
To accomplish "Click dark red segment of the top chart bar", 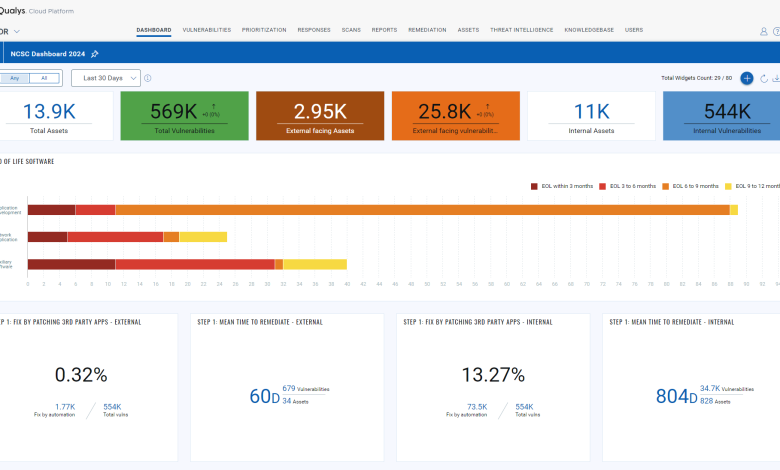I will pyautogui.click(x=52, y=210).
